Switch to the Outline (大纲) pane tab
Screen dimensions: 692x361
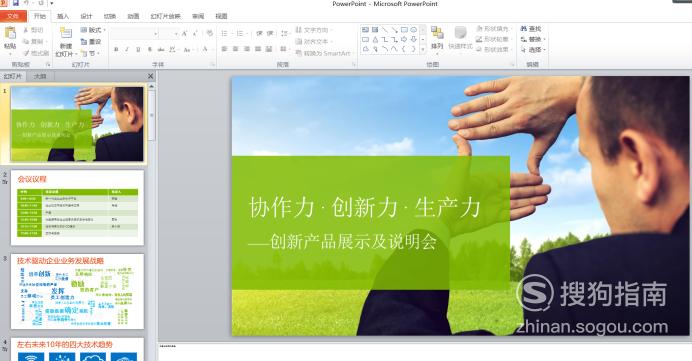point(40,76)
